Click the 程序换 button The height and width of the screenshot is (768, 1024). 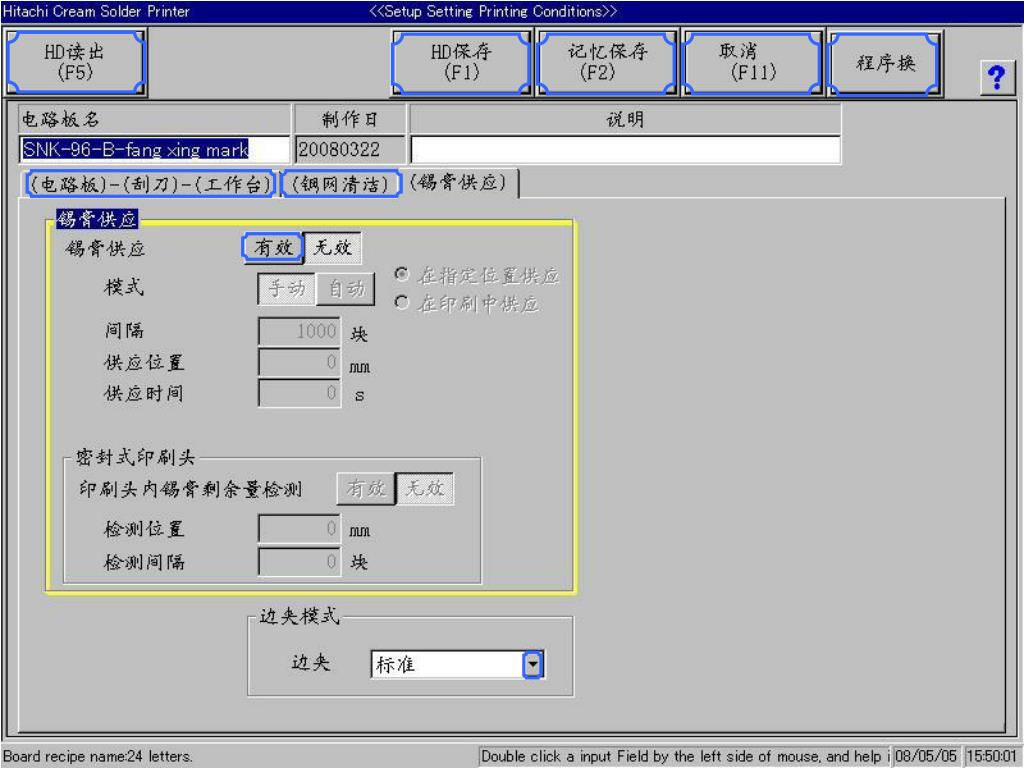pos(885,63)
